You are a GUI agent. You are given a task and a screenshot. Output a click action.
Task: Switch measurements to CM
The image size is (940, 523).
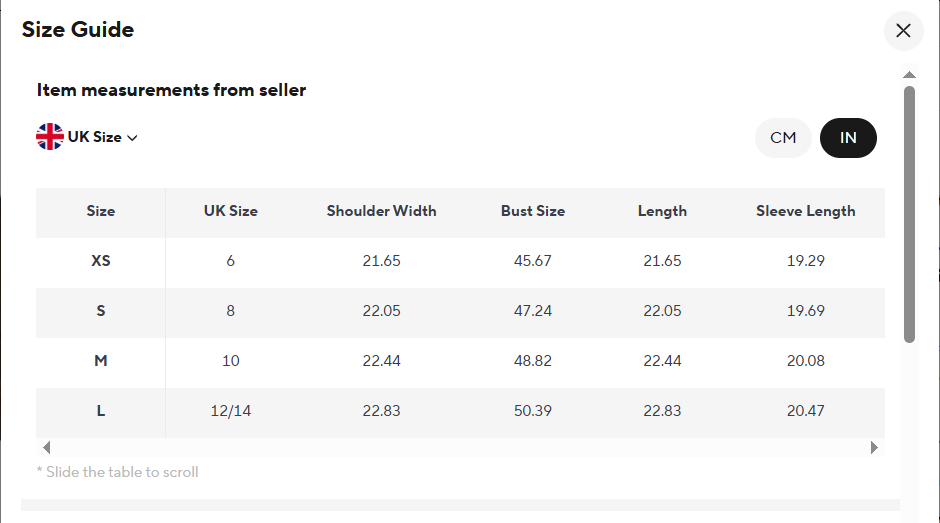[x=783, y=138]
